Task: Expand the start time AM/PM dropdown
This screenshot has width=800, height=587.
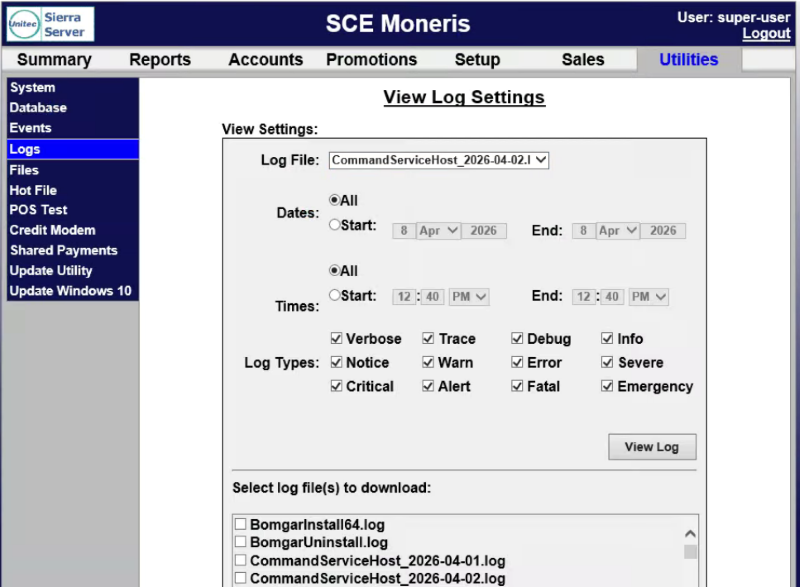Action: coord(469,297)
